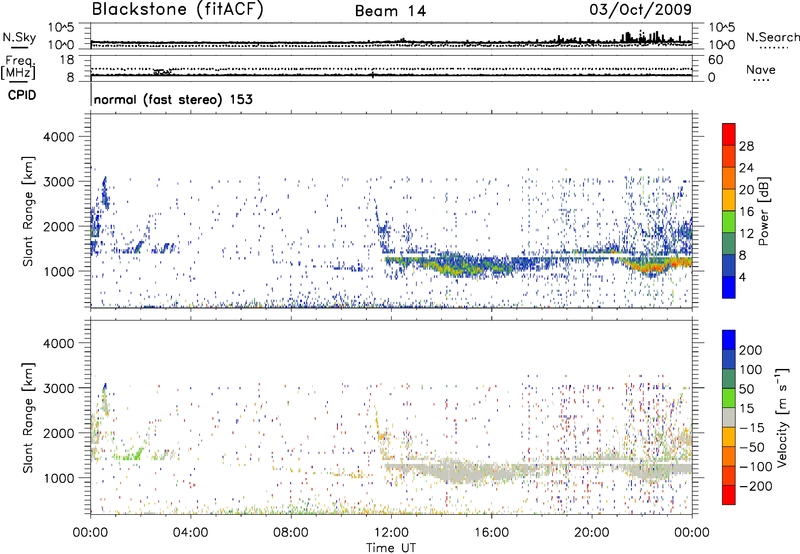The width and height of the screenshot is (800, 554).
Task: Click the 'N.Sky' legend label
Action: pos(19,38)
